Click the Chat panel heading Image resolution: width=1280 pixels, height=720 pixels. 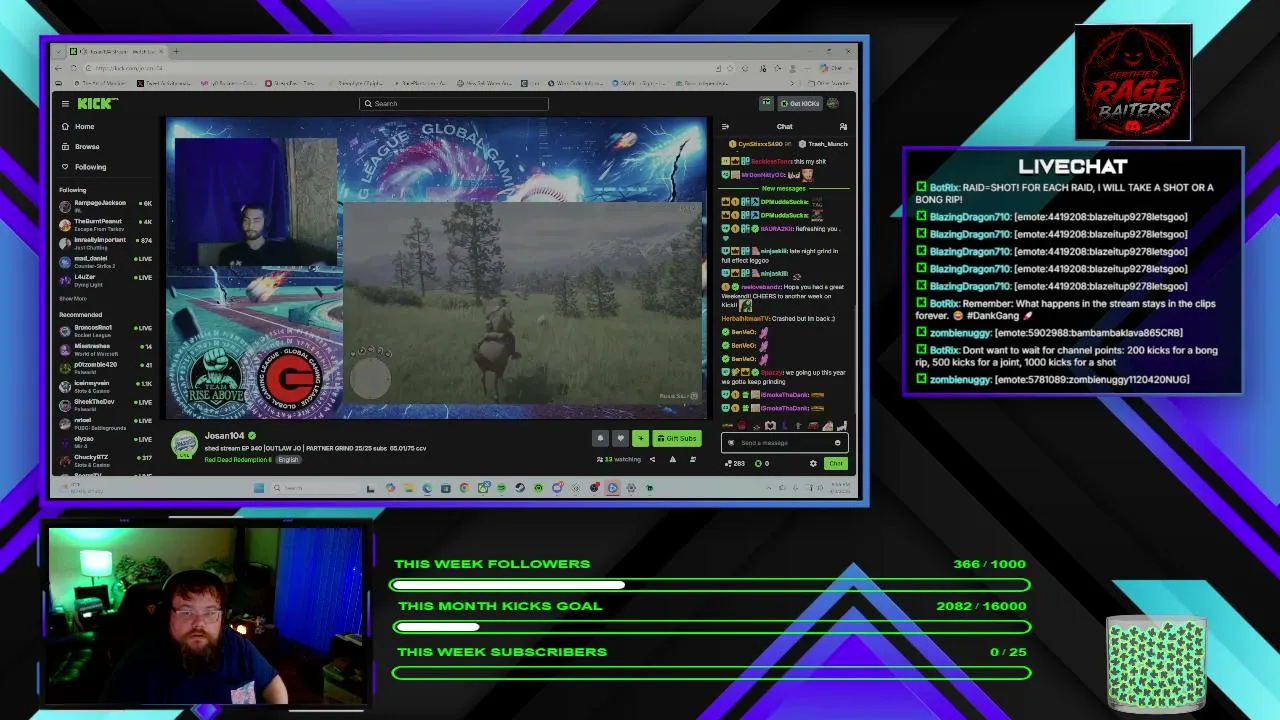coord(785,127)
